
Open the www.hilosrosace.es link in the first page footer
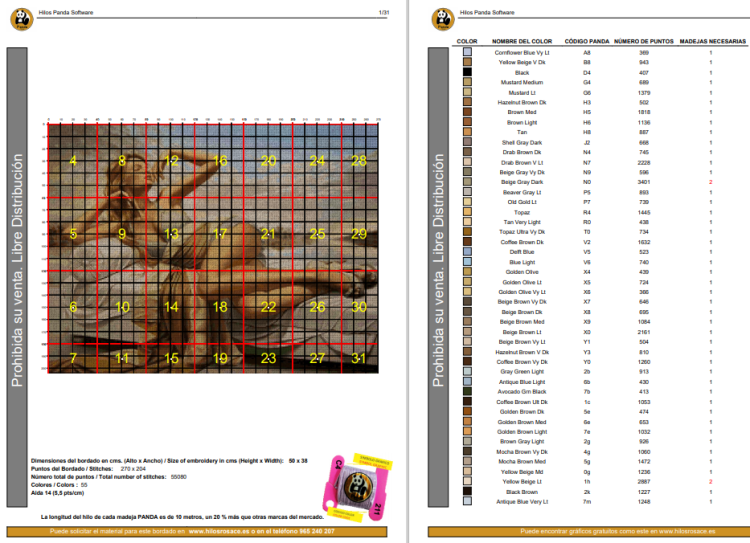click(x=219, y=532)
